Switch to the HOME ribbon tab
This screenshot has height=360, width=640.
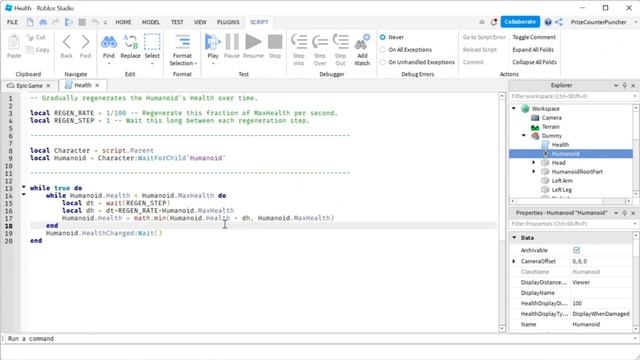point(123,22)
